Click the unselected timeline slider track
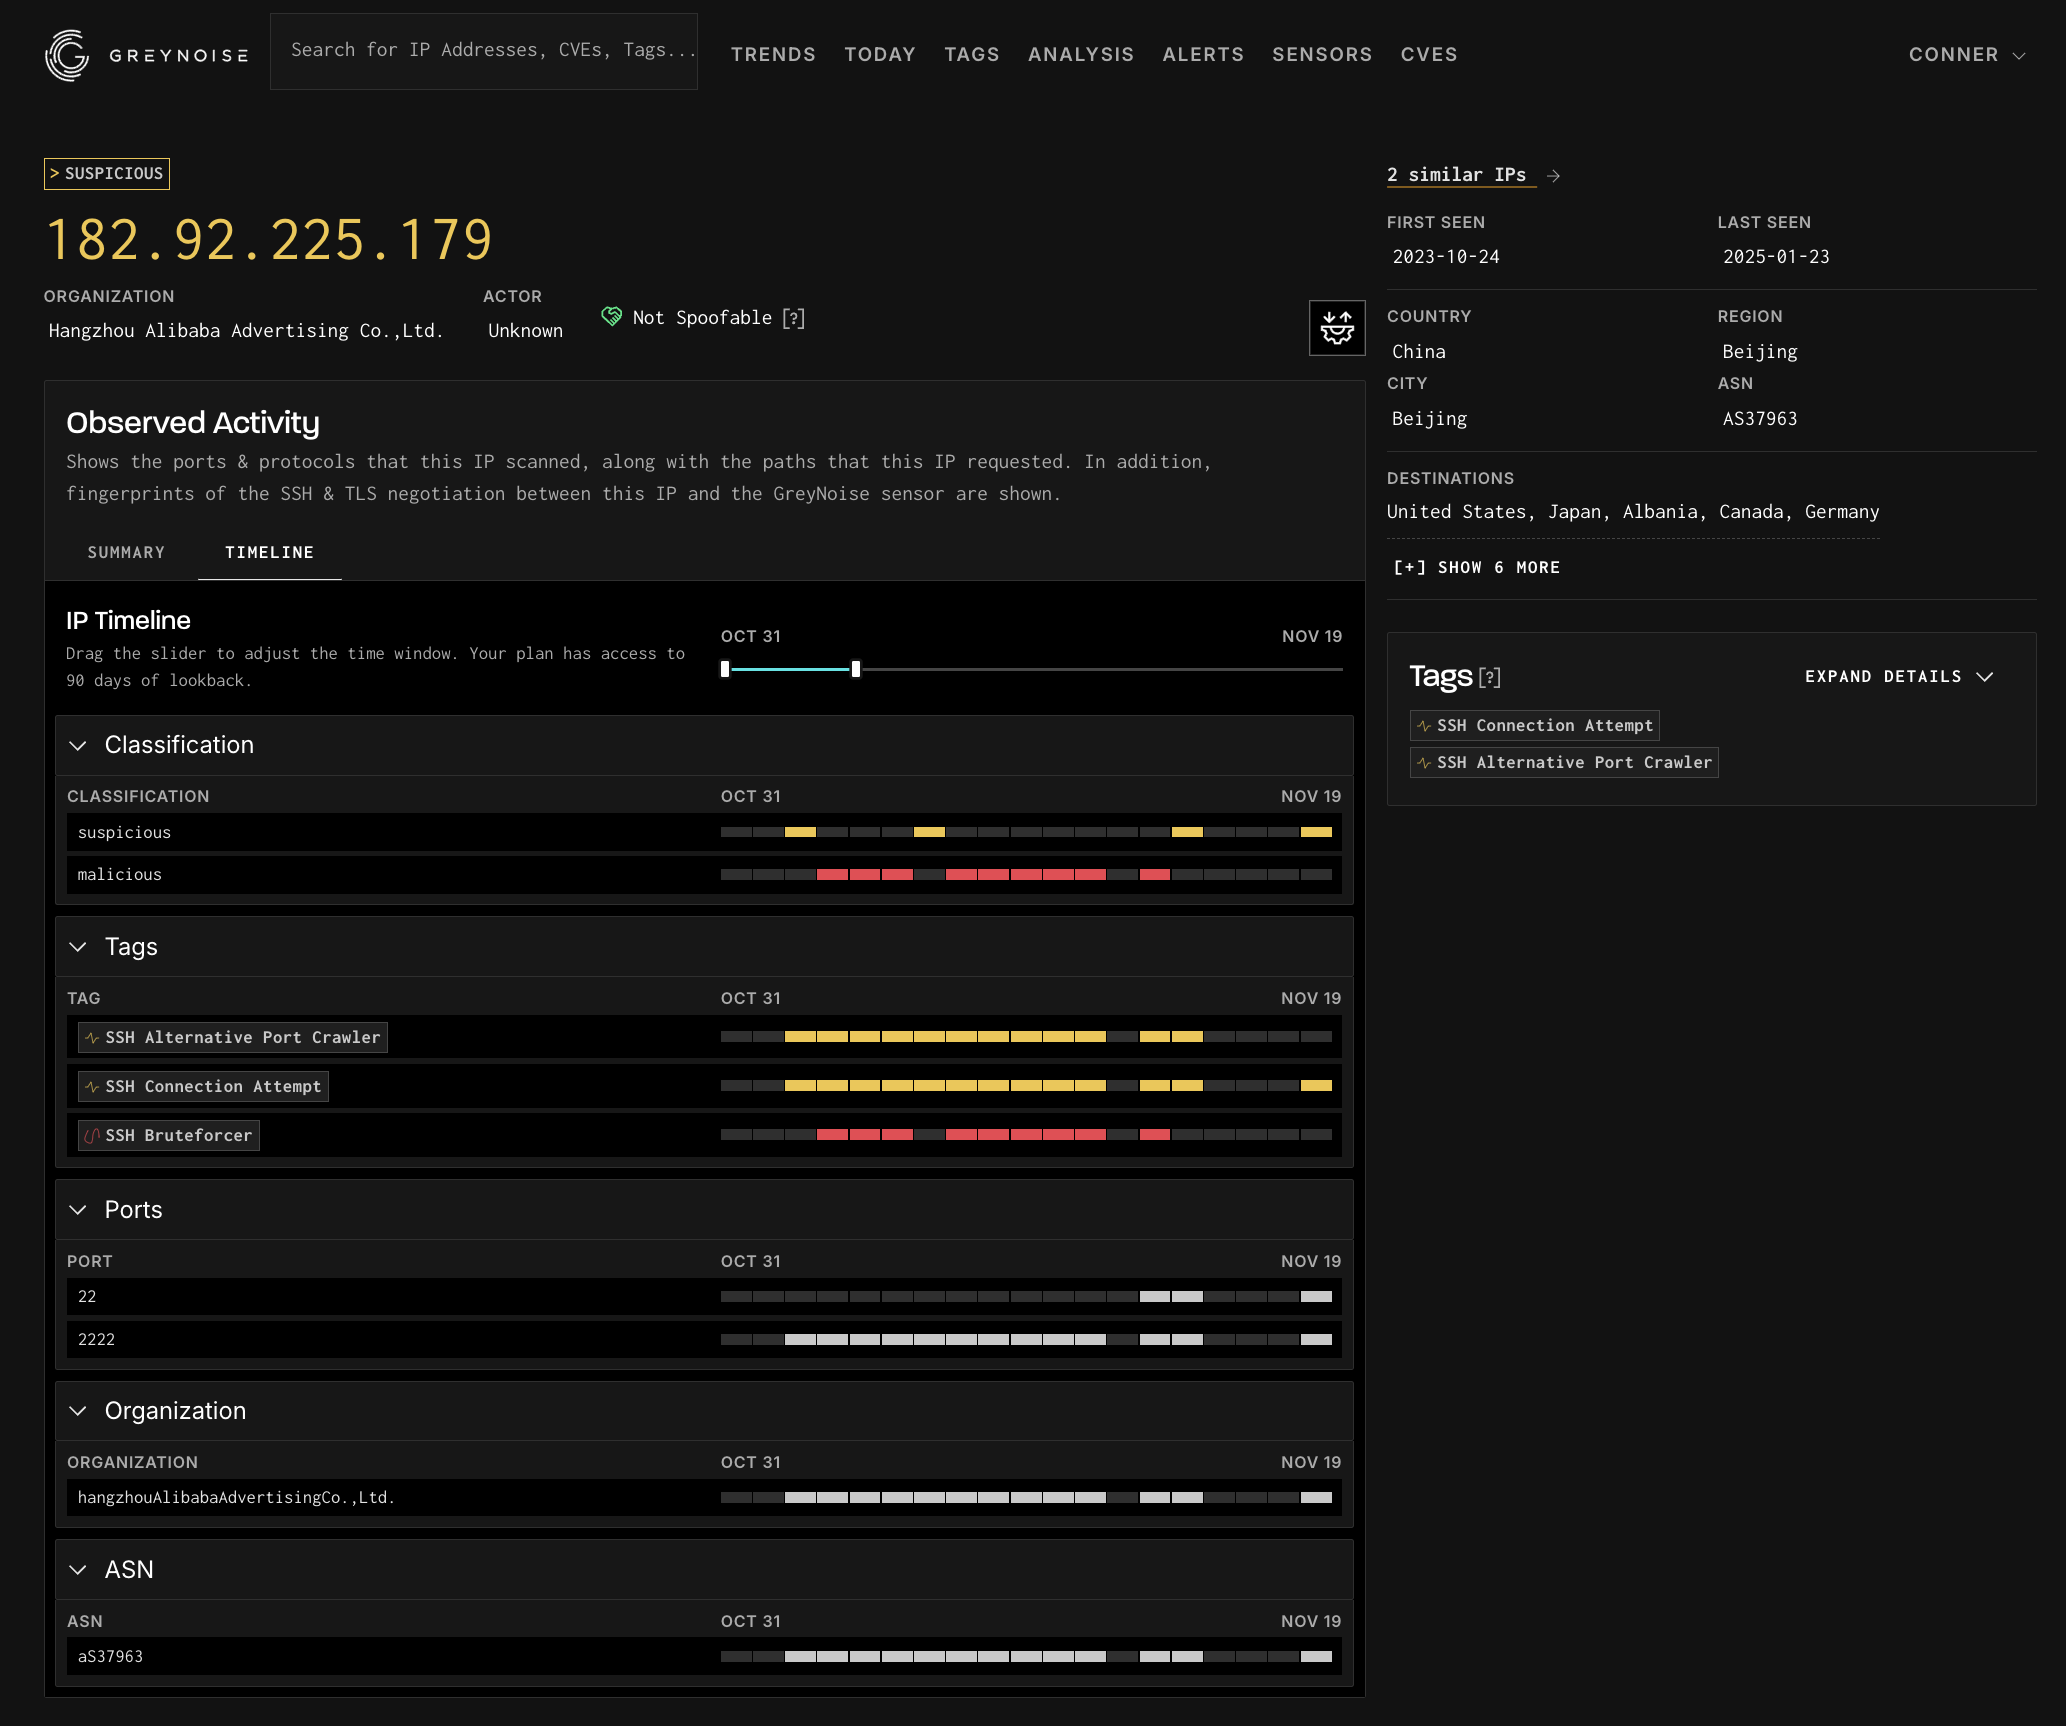The height and width of the screenshot is (1726, 2066). pyautogui.click(x=1101, y=670)
